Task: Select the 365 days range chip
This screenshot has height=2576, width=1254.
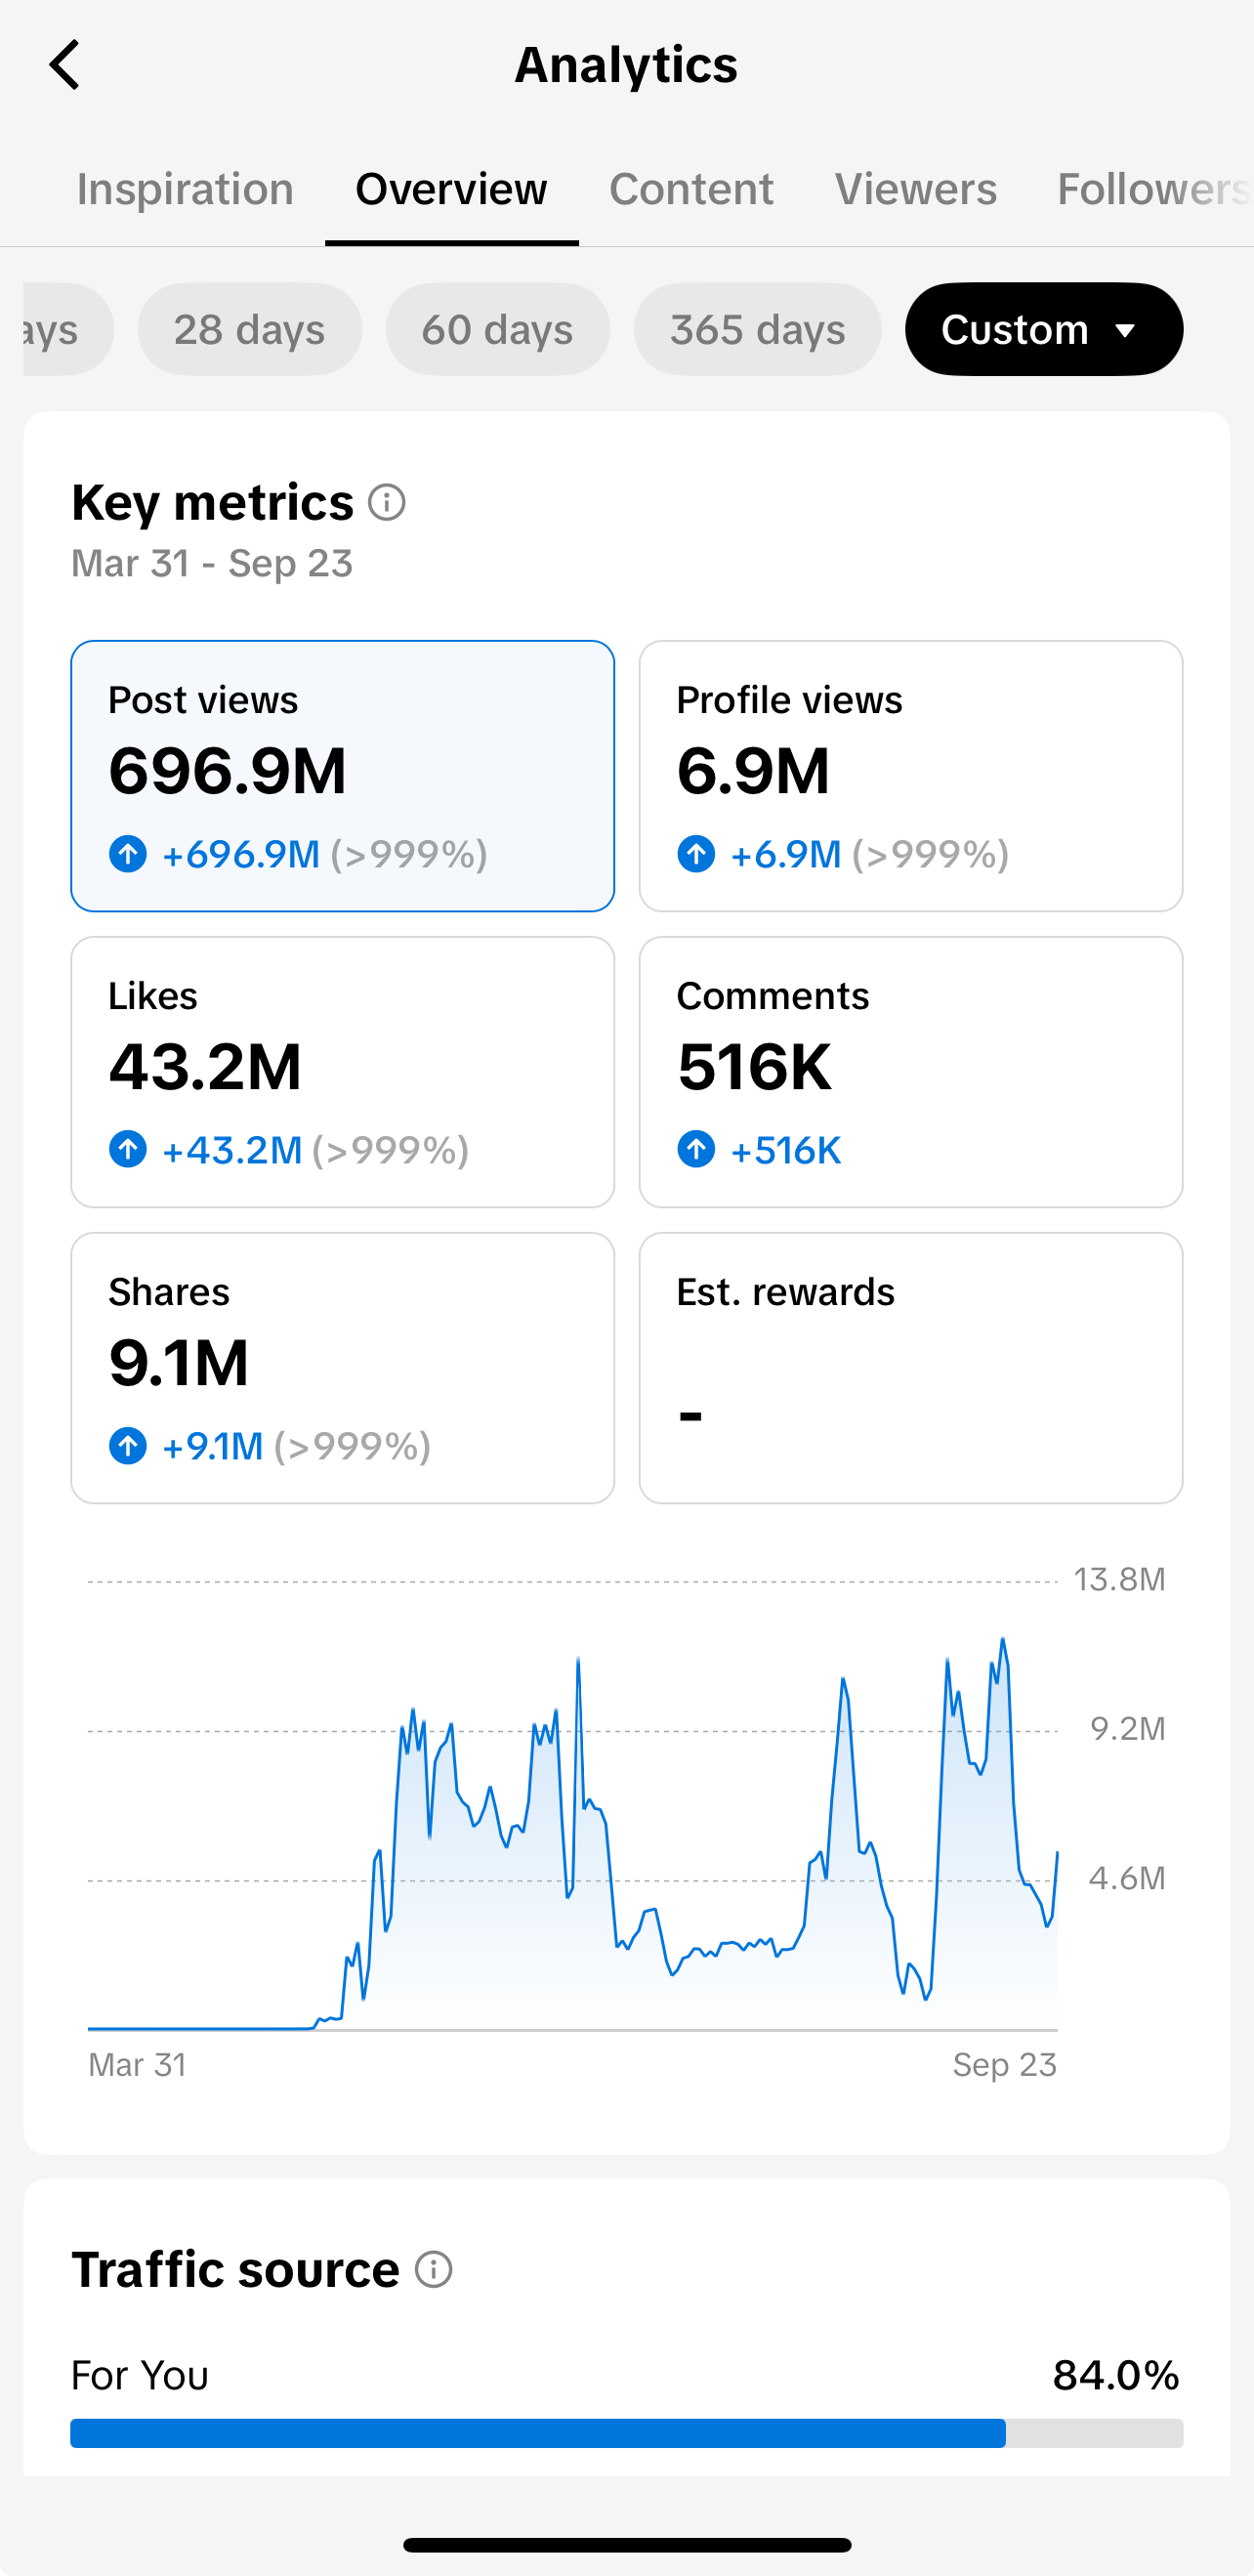Action: [758, 329]
